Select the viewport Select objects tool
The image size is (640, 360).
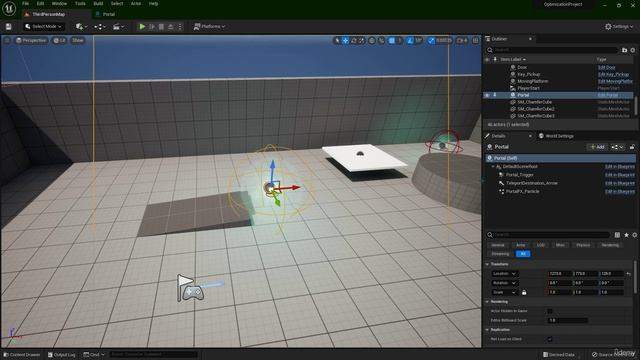[x=337, y=40]
